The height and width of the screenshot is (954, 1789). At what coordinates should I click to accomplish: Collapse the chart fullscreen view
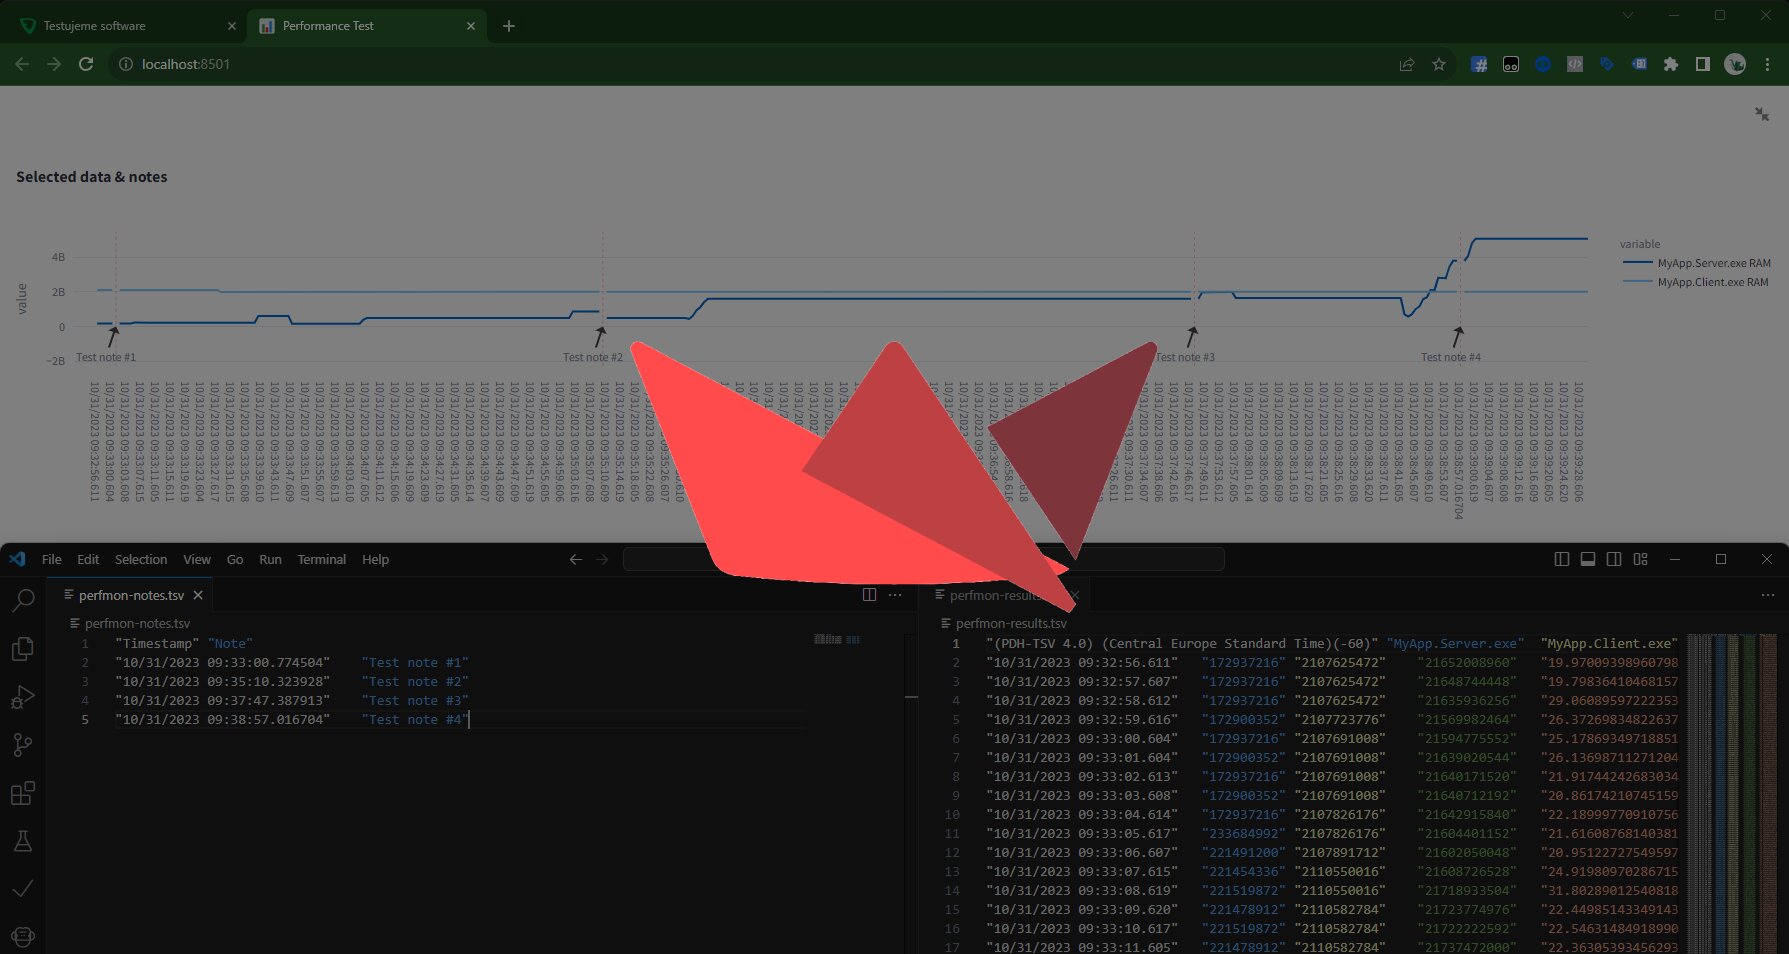[1762, 114]
